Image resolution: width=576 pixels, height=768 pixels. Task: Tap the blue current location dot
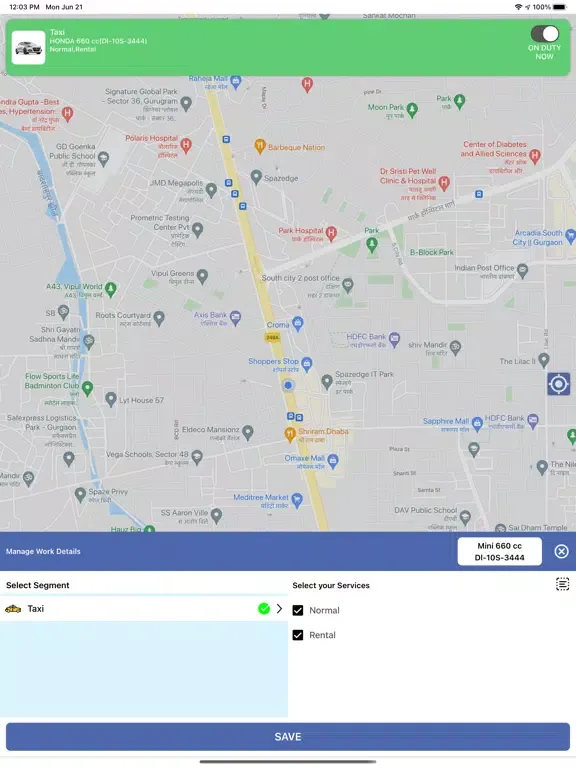[x=288, y=385]
